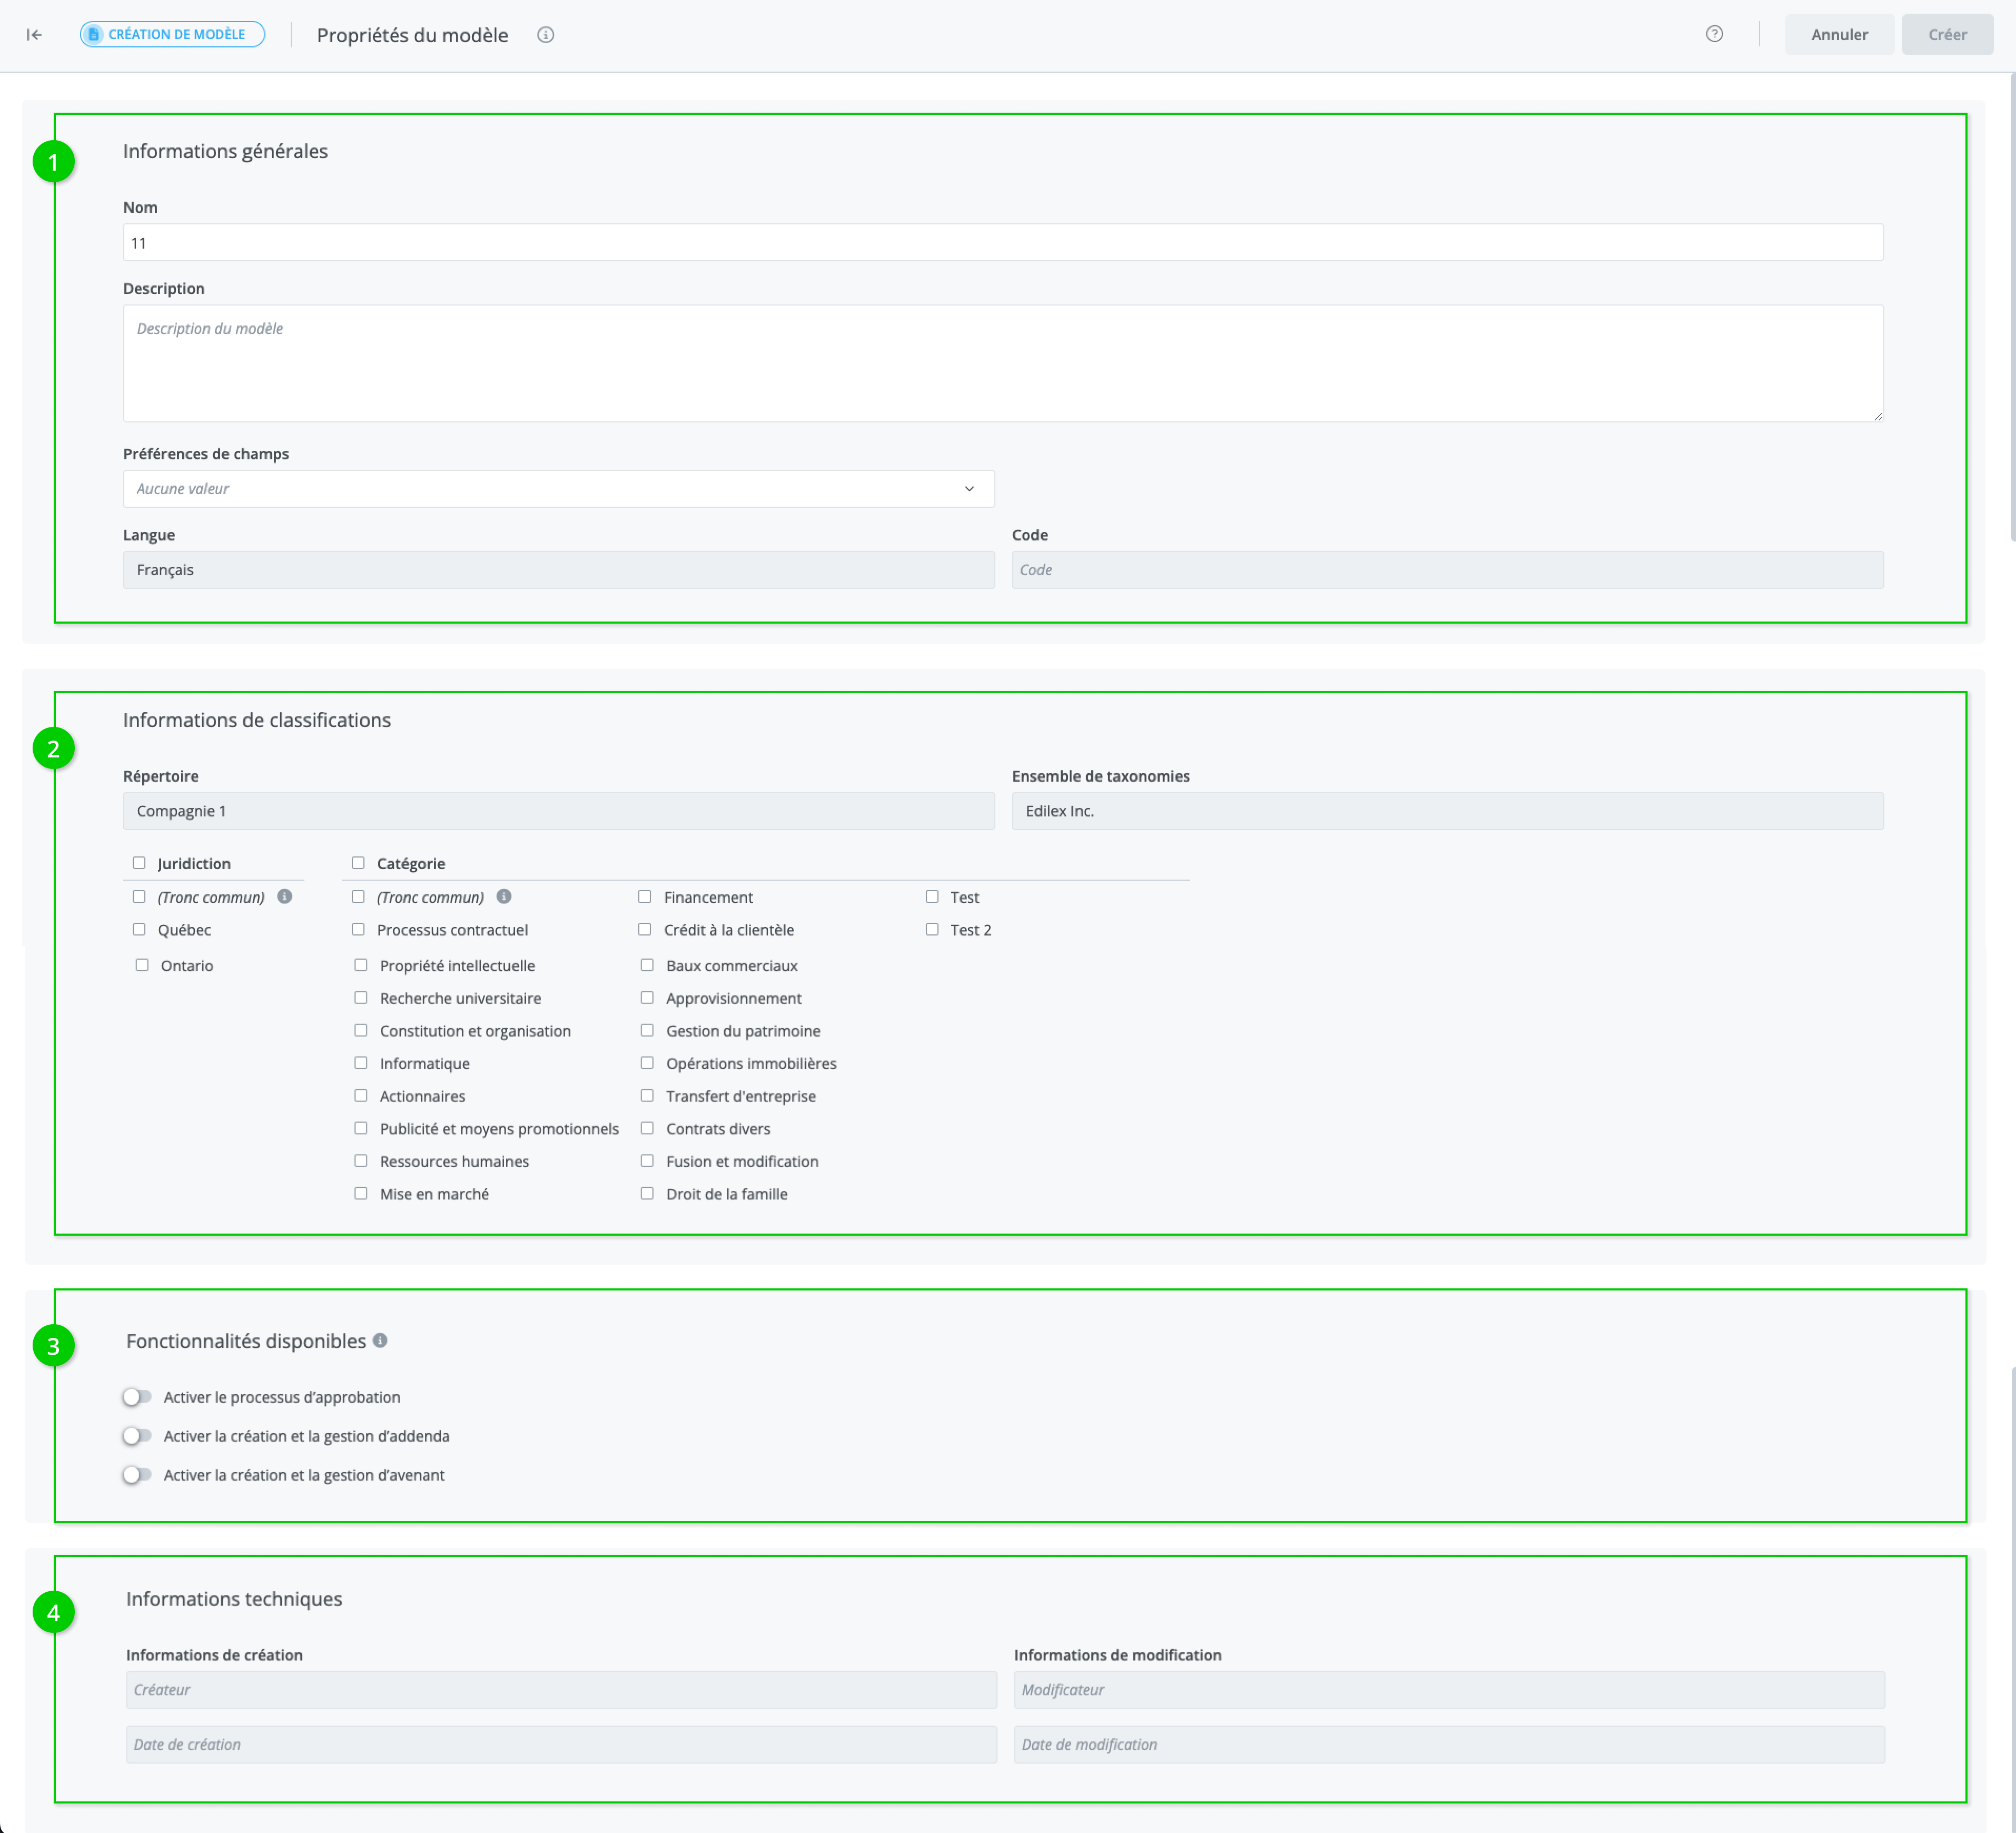Click info icon next to Catégorie Tronc commun
The height and width of the screenshot is (1833, 2016).
[x=504, y=897]
